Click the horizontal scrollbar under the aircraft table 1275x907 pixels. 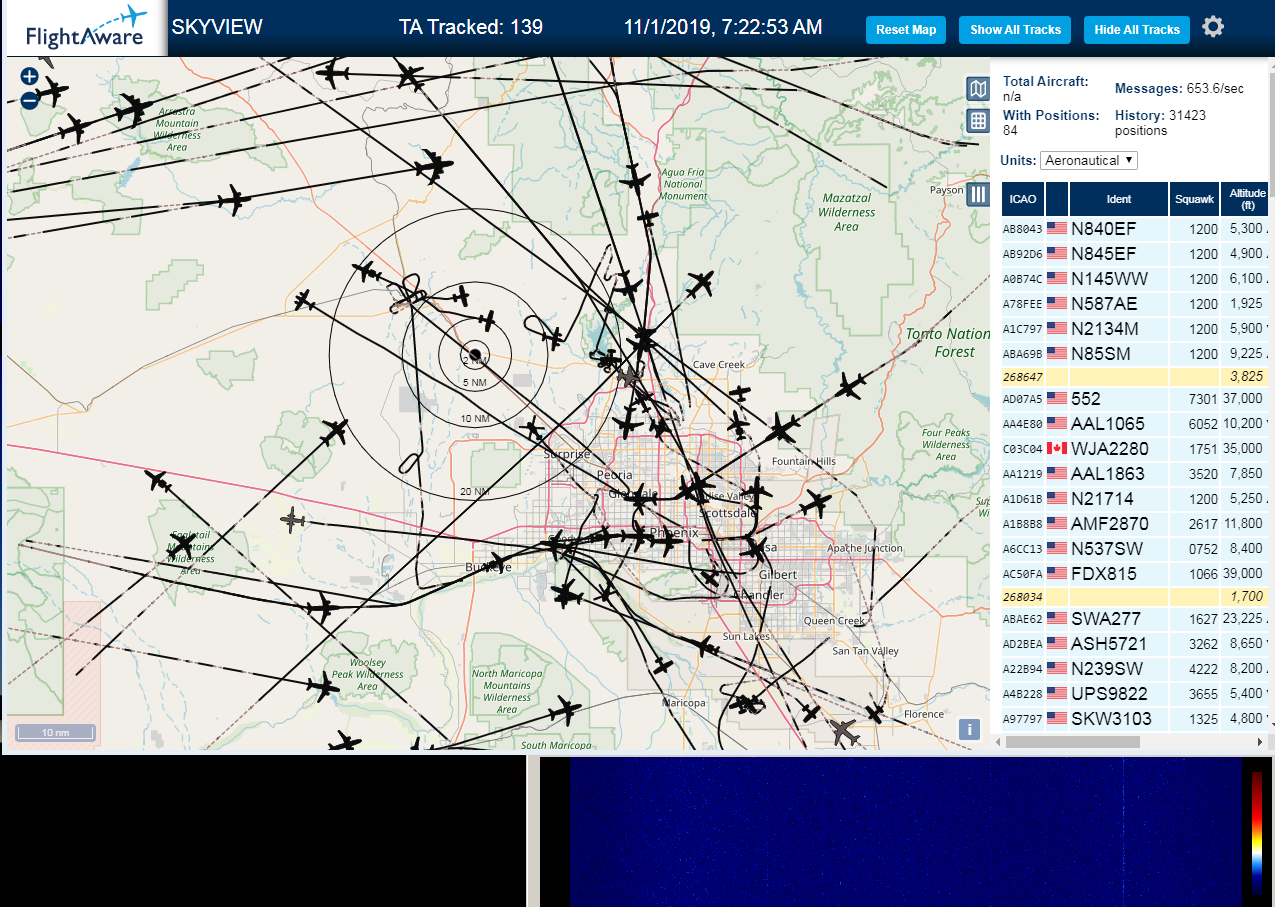(1073, 742)
